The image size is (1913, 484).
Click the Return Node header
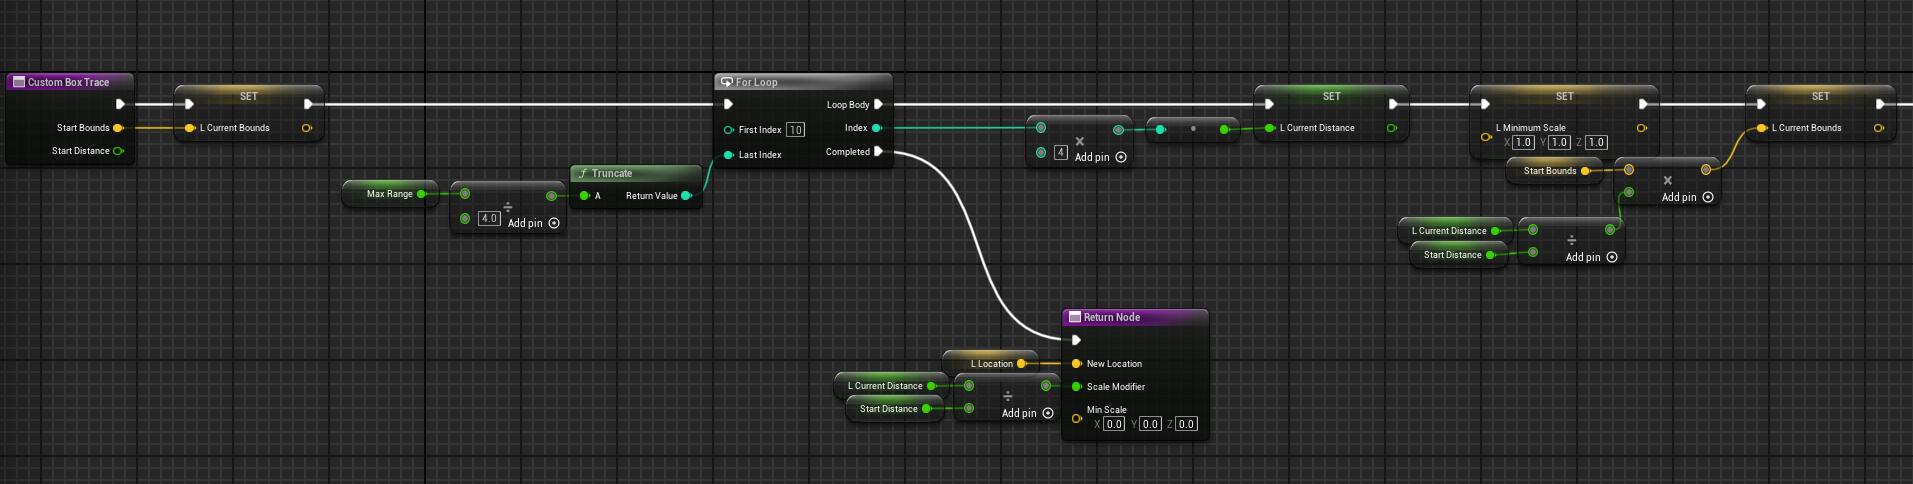pyautogui.click(x=1111, y=317)
